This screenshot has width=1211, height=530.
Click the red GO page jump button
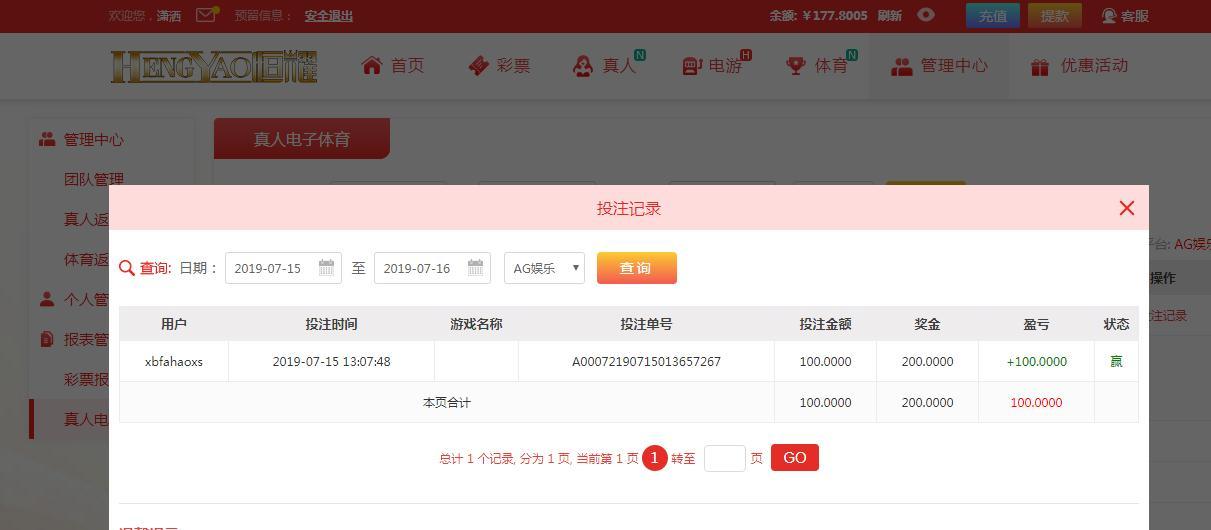click(x=795, y=458)
